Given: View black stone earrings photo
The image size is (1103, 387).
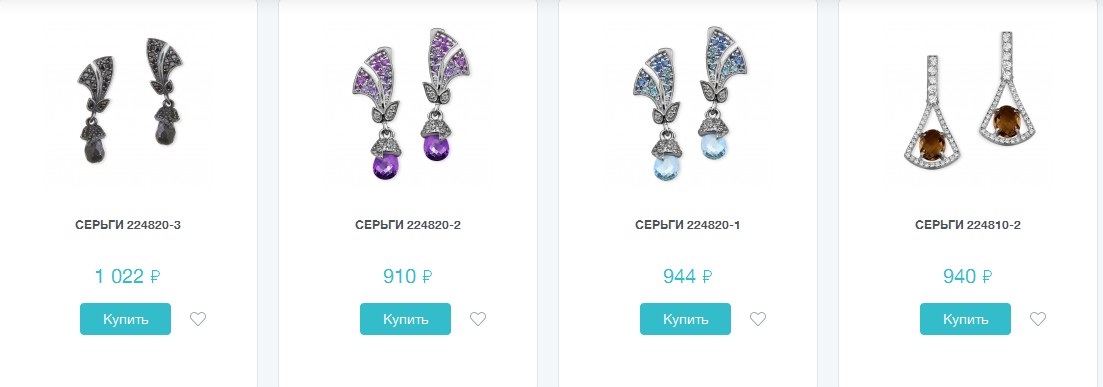Looking at the screenshot, I should point(128,103).
